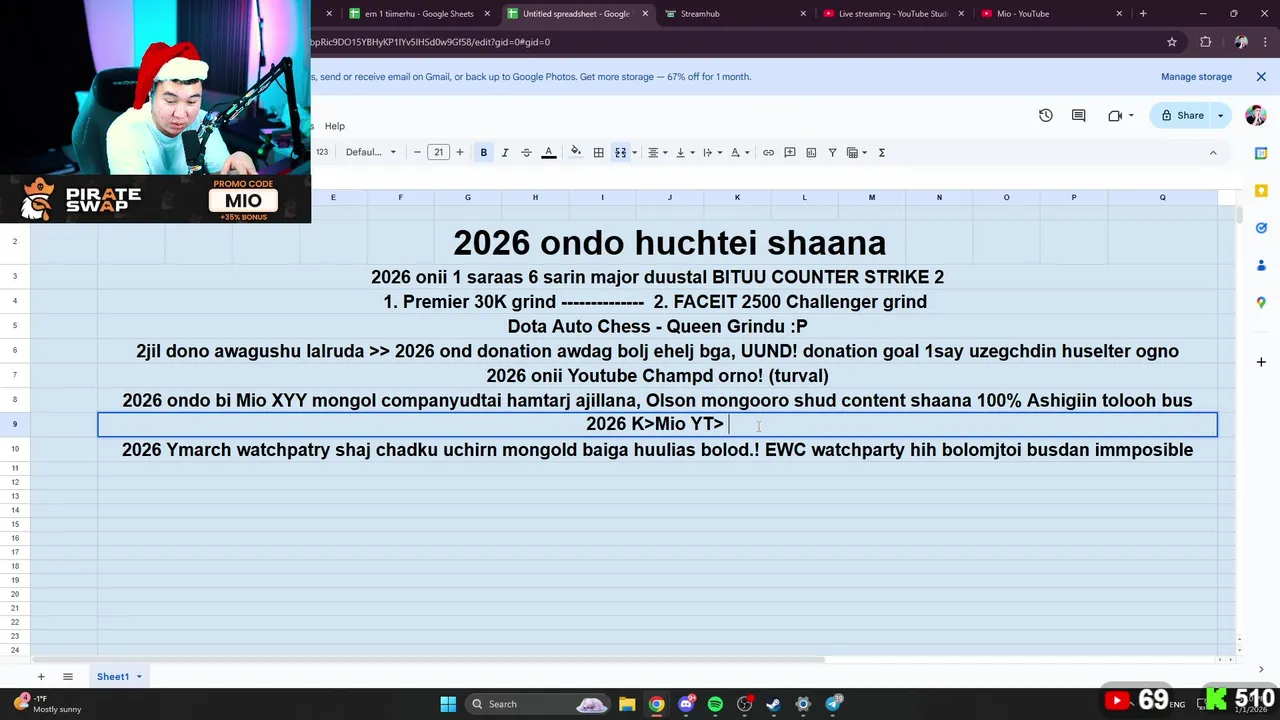Screen dimensions: 1280x720
Task: Select the Sheet1 tab
Action: [113, 677]
